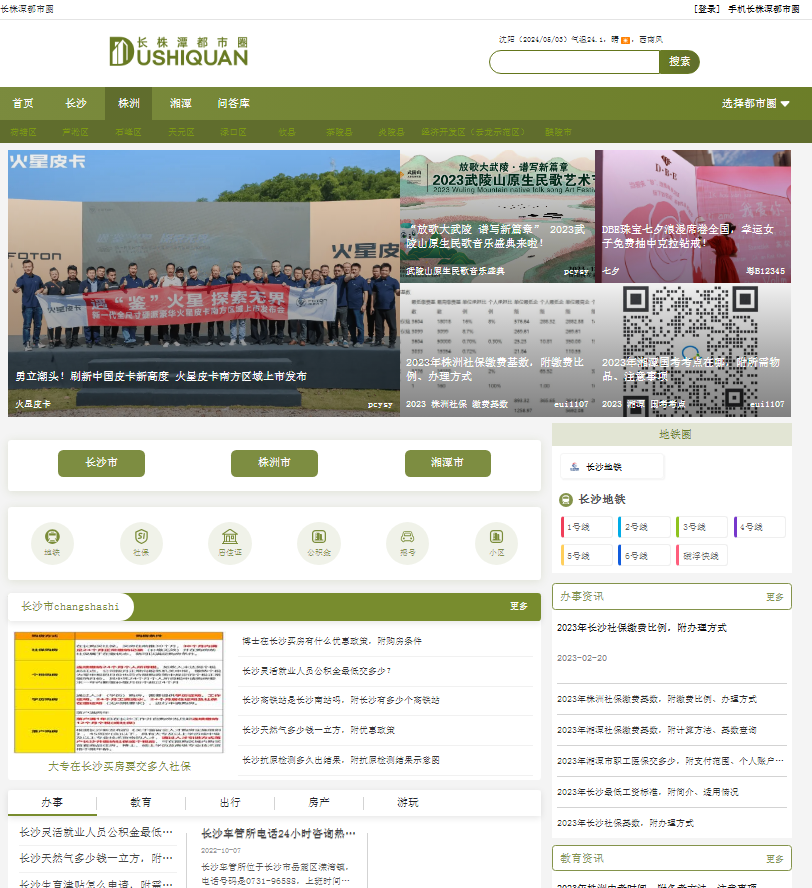Screen dimensions: 812x888
Task: Select metro 3号线 green line
Action: tap(702, 527)
